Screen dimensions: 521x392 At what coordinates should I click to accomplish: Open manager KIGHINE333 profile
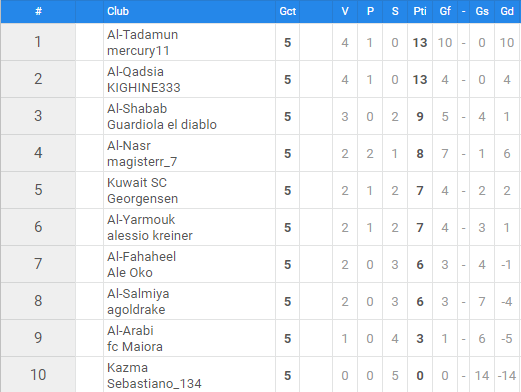click(144, 88)
